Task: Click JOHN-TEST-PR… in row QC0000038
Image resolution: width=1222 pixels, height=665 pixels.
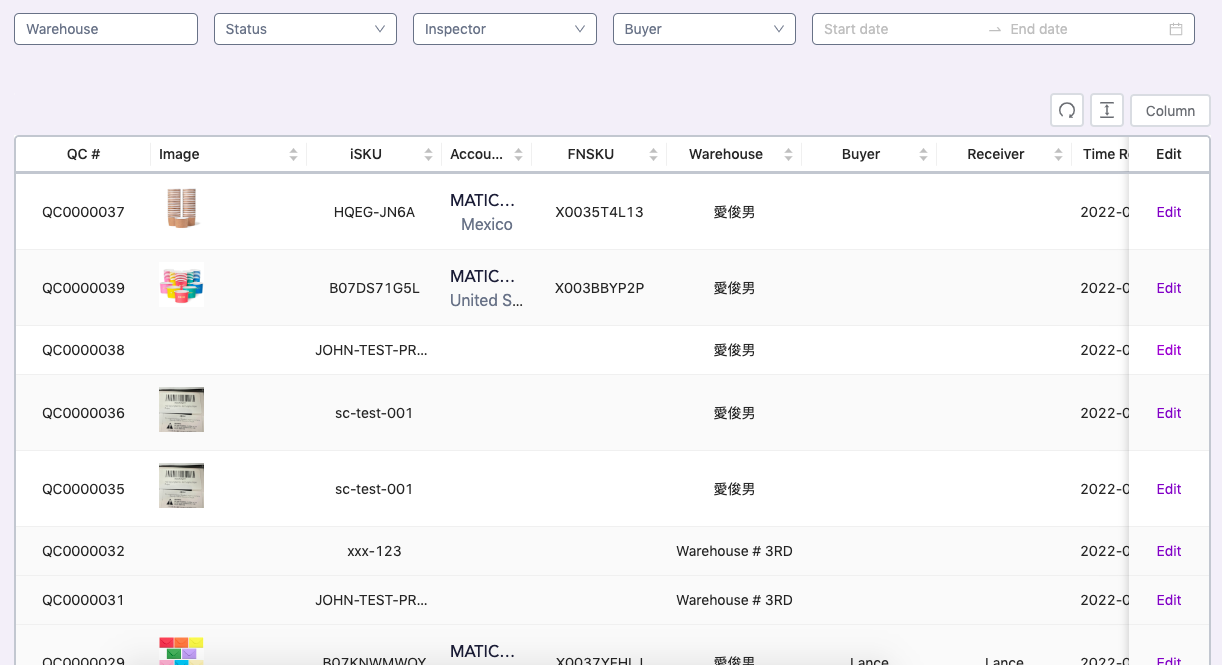Action: [371, 350]
